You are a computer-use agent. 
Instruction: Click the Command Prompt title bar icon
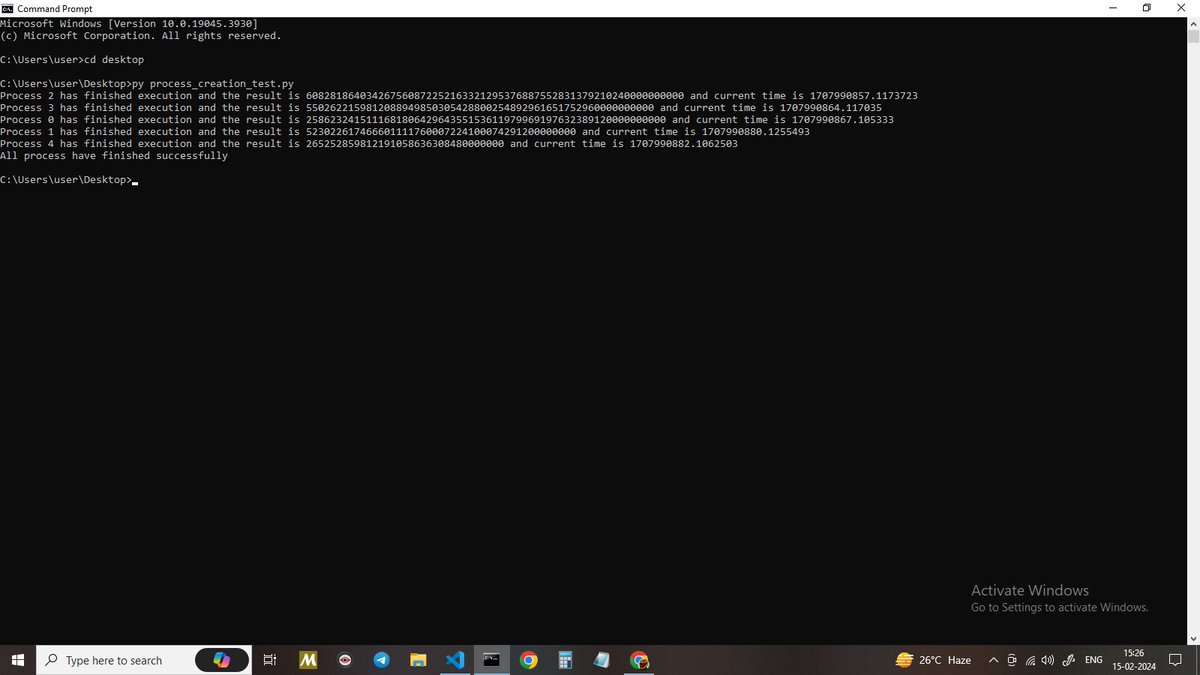[8, 8]
